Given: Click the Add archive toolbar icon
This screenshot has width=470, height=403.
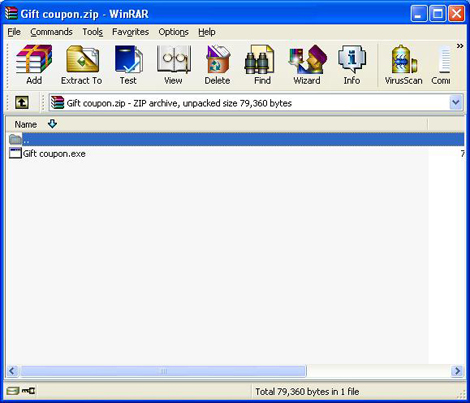Looking at the screenshot, I should coord(34,65).
